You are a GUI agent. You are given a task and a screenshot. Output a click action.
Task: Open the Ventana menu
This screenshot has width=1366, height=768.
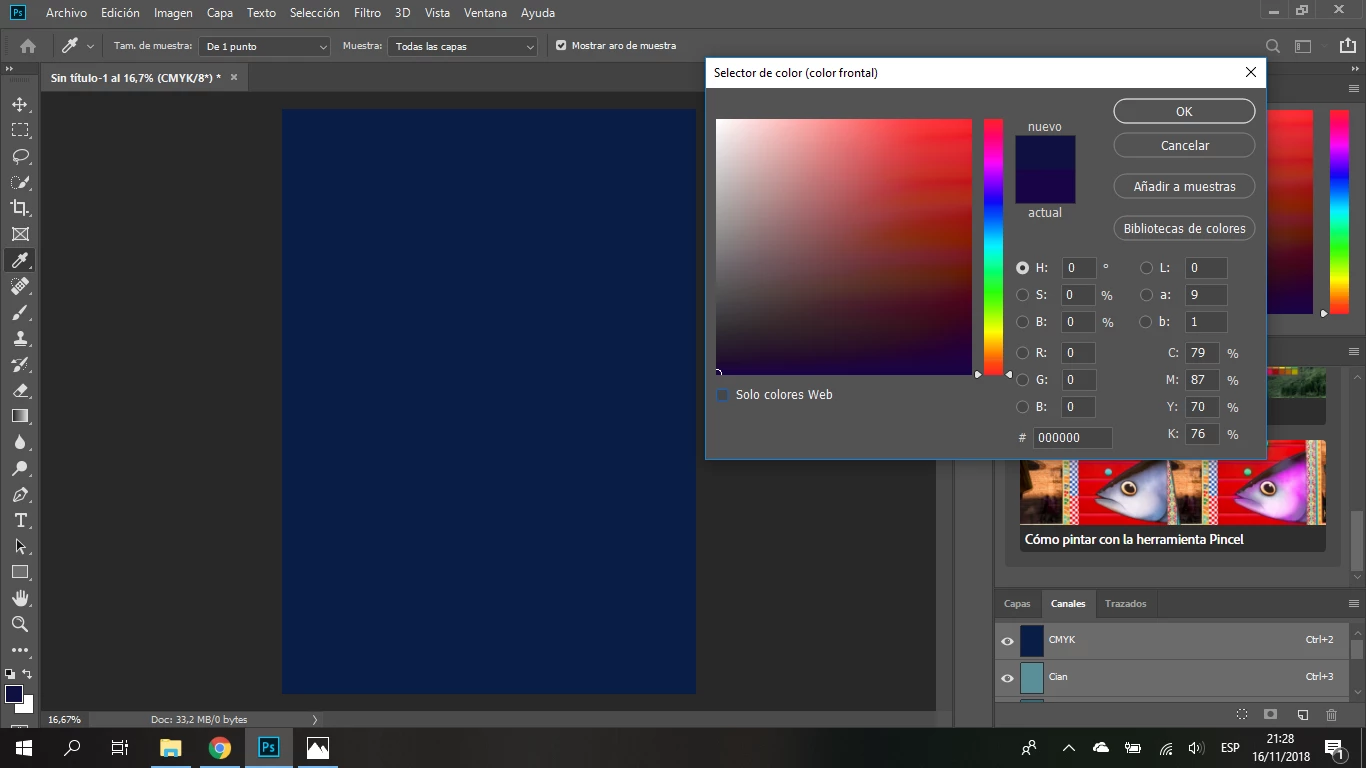pyautogui.click(x=485, y=13)
